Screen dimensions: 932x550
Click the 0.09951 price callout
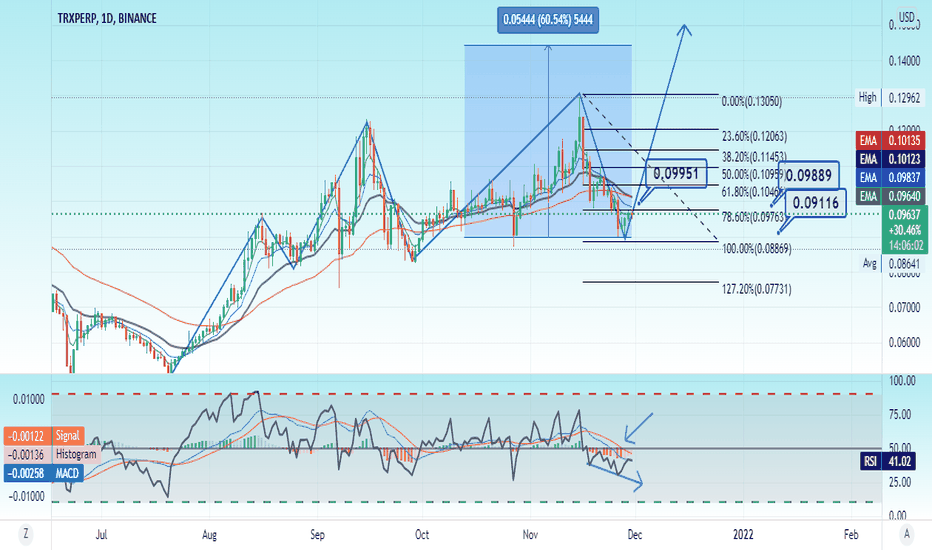coord(676,174)
